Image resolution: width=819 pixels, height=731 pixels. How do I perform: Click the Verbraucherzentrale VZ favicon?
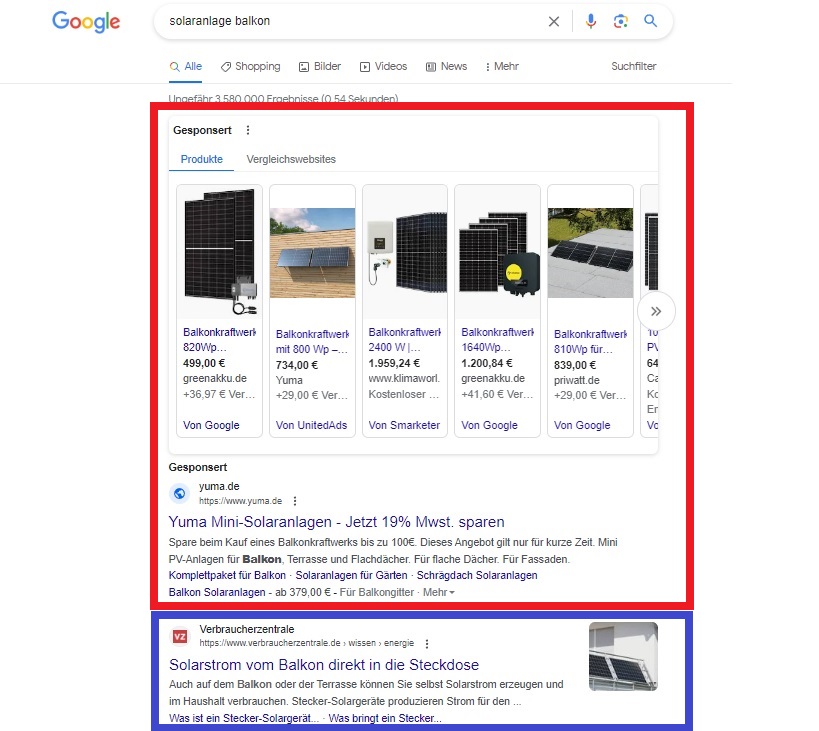coord(180,636)
